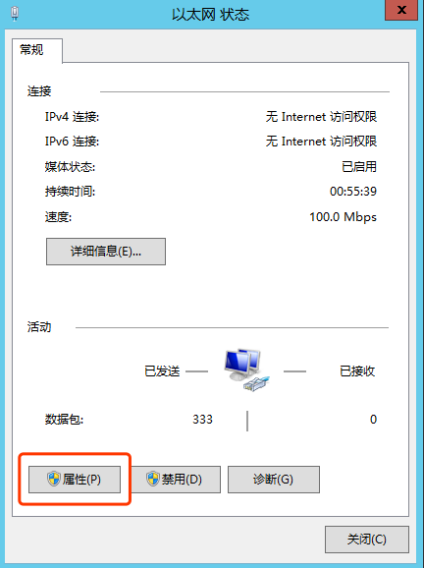The height and width of the screenshot is (568, 424).
Task: Click the 已发送 label
Action: [162, 371]
